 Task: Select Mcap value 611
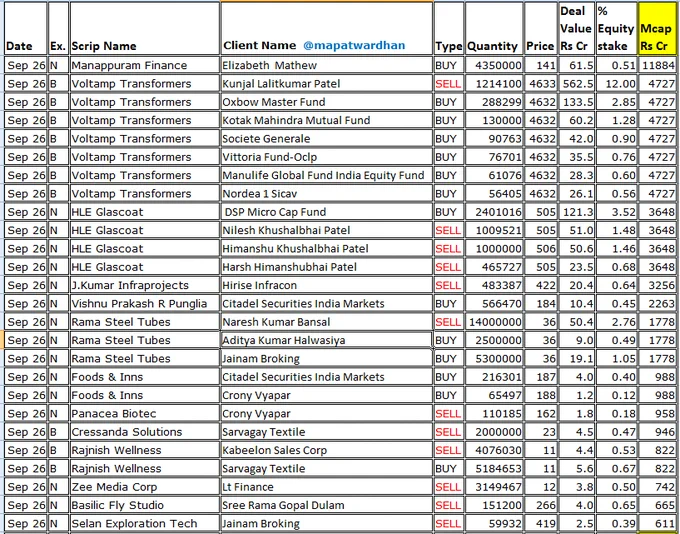[657, 524]
